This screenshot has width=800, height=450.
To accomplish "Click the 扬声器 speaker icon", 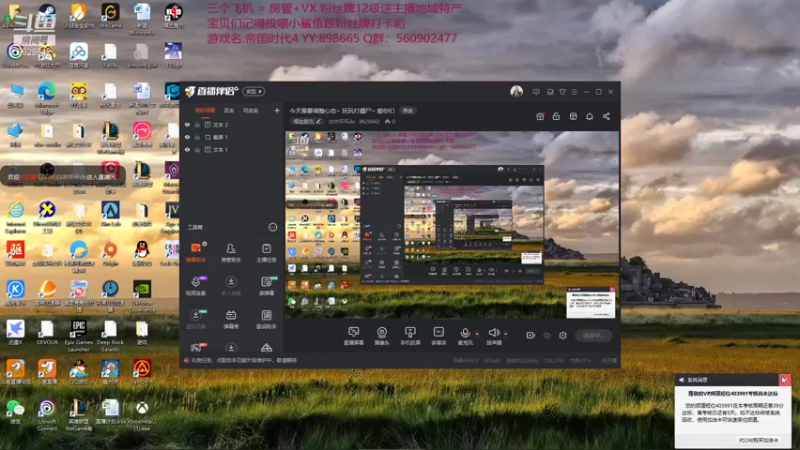I will coord(494,333).
